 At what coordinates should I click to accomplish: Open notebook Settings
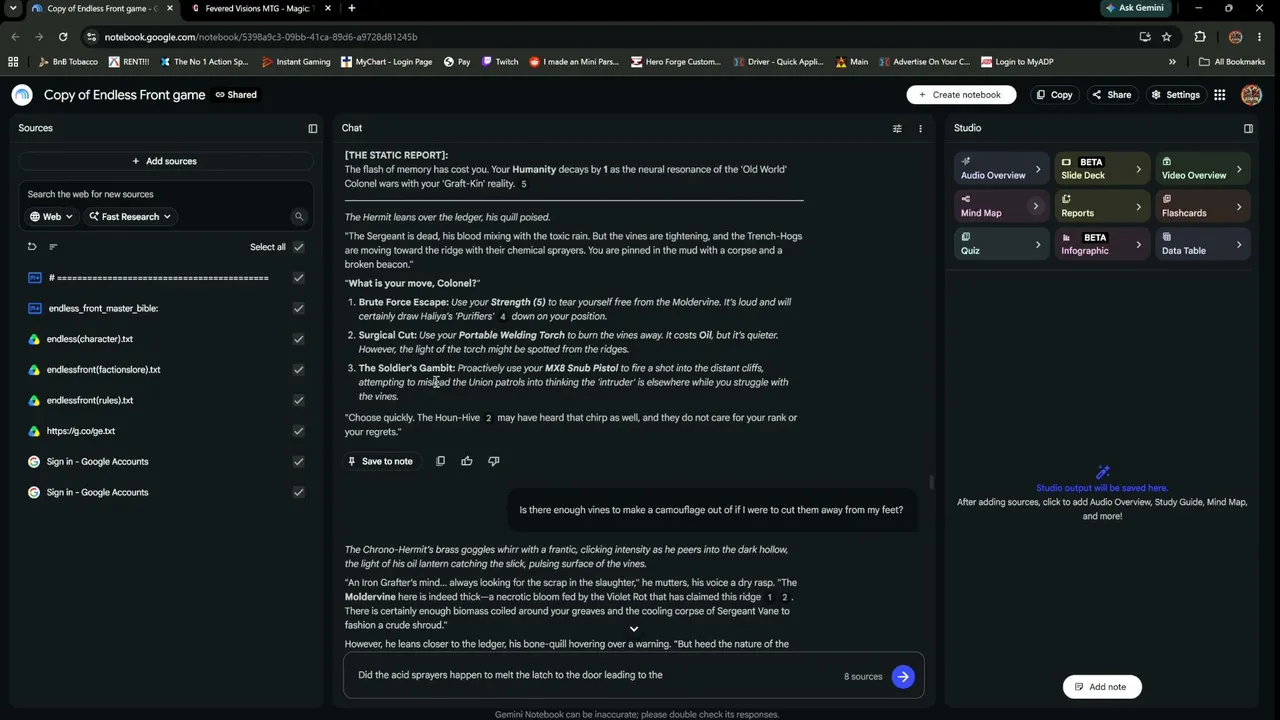pos(1175,95)
